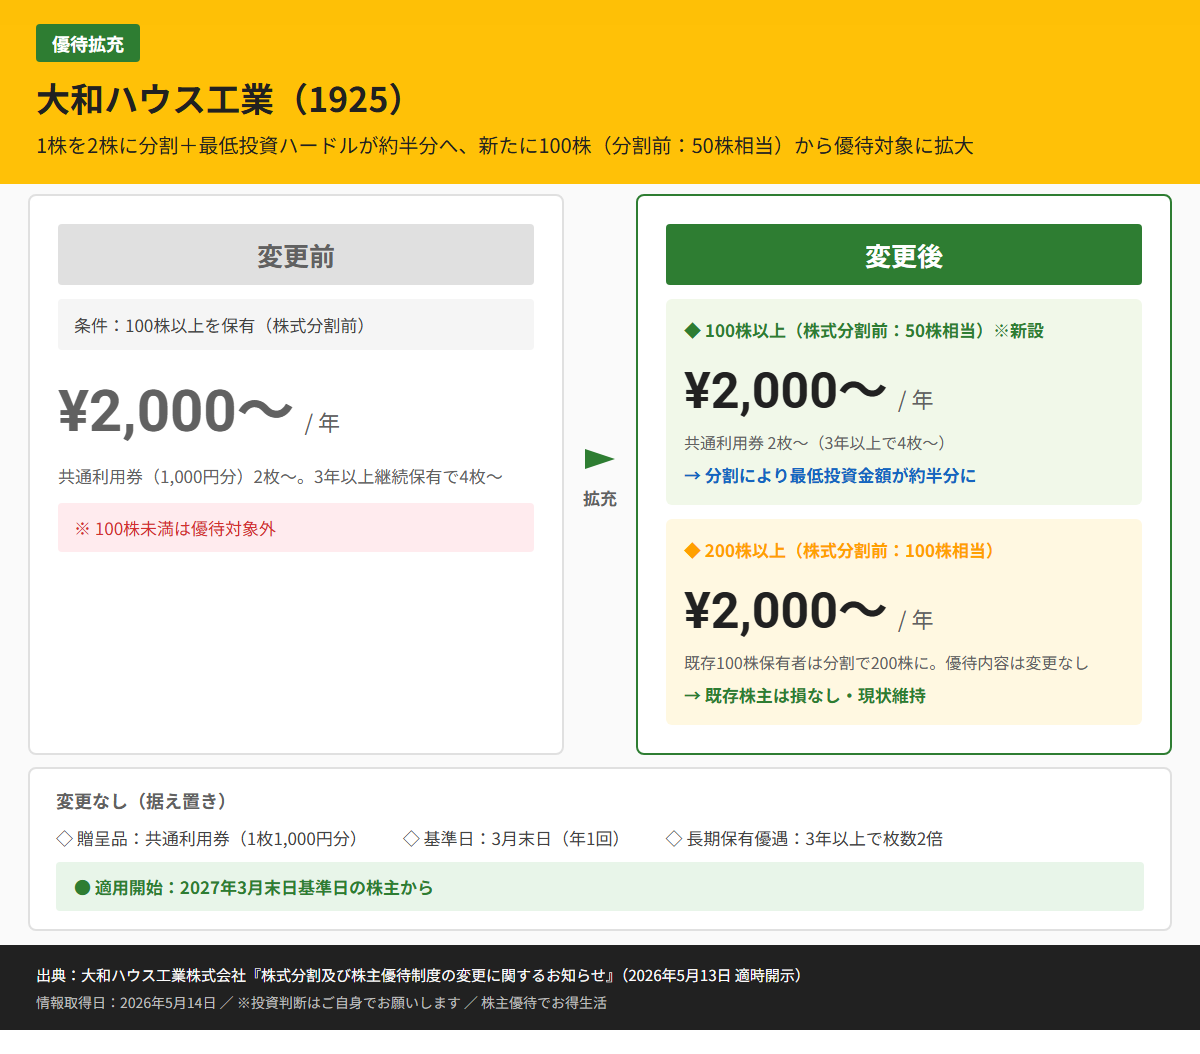Click the text 長期保有優遇：3年以上で枚数2倍
The height and width of the screenshot is (1054, 1200).
(x=815, y=839)
